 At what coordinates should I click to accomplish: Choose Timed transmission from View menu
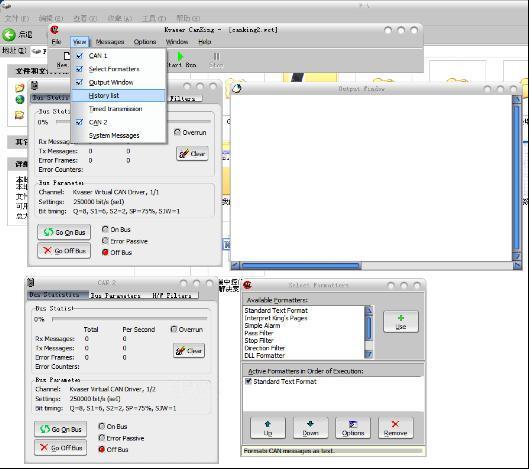(x=119, y=109)
